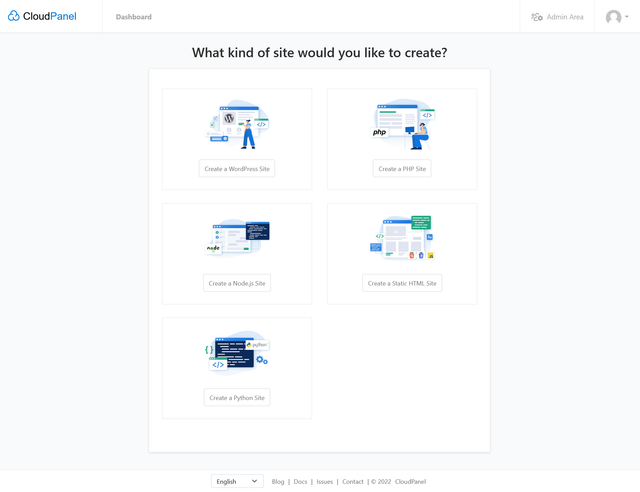This screenshot has width=640, height=492.
Task: Click the Static HTML site illustration
Action: click(x=402, y=237)
